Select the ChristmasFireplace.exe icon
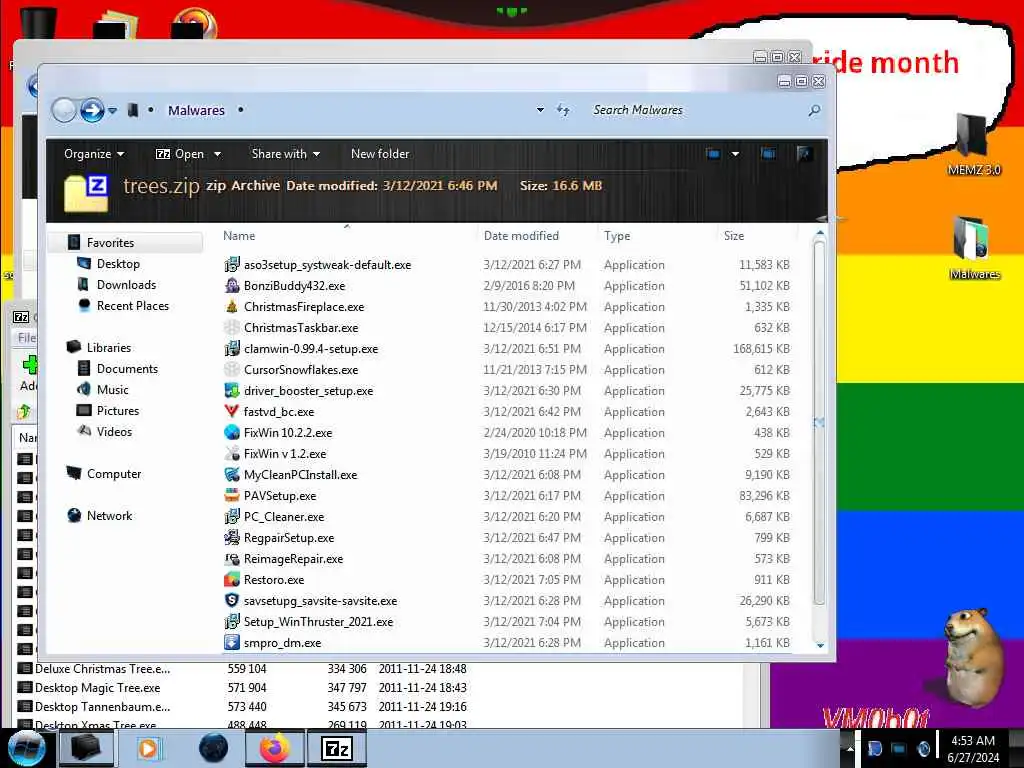The width and height of the screenshot is (1024, 768). pos(231,306)
